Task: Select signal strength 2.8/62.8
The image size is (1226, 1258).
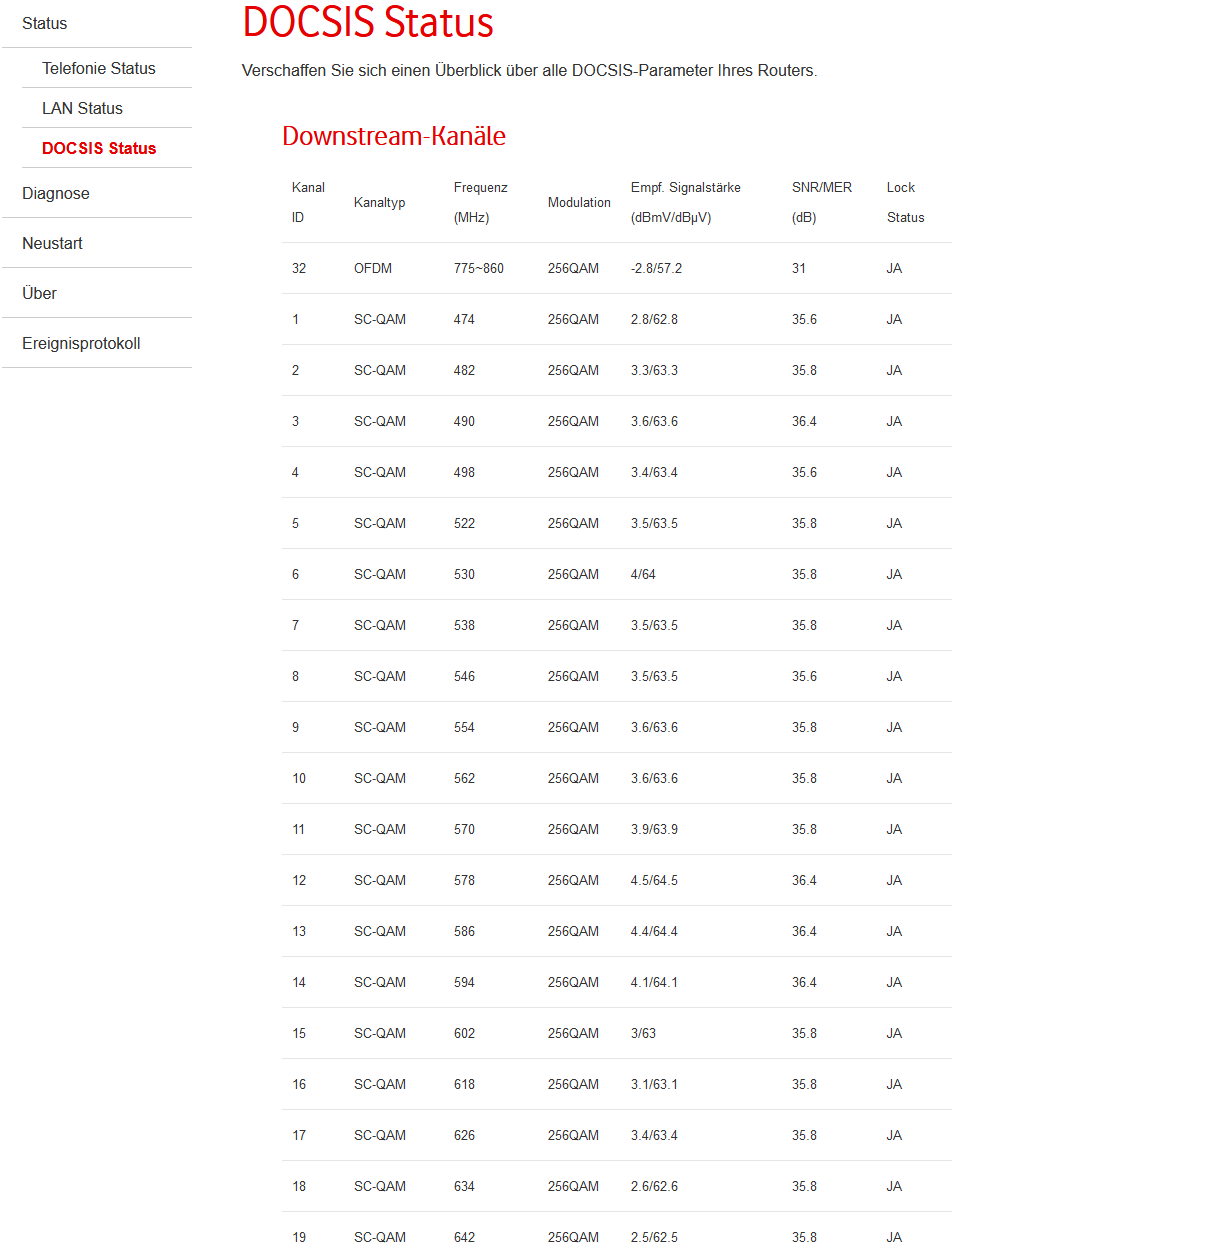Action: click(x=654, y=319)
